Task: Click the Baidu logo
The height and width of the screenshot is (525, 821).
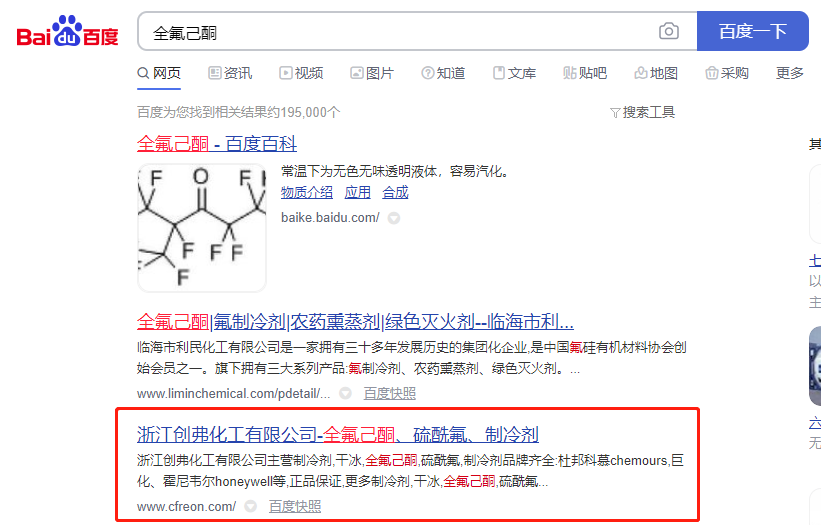Action: (x=67, y=32)
